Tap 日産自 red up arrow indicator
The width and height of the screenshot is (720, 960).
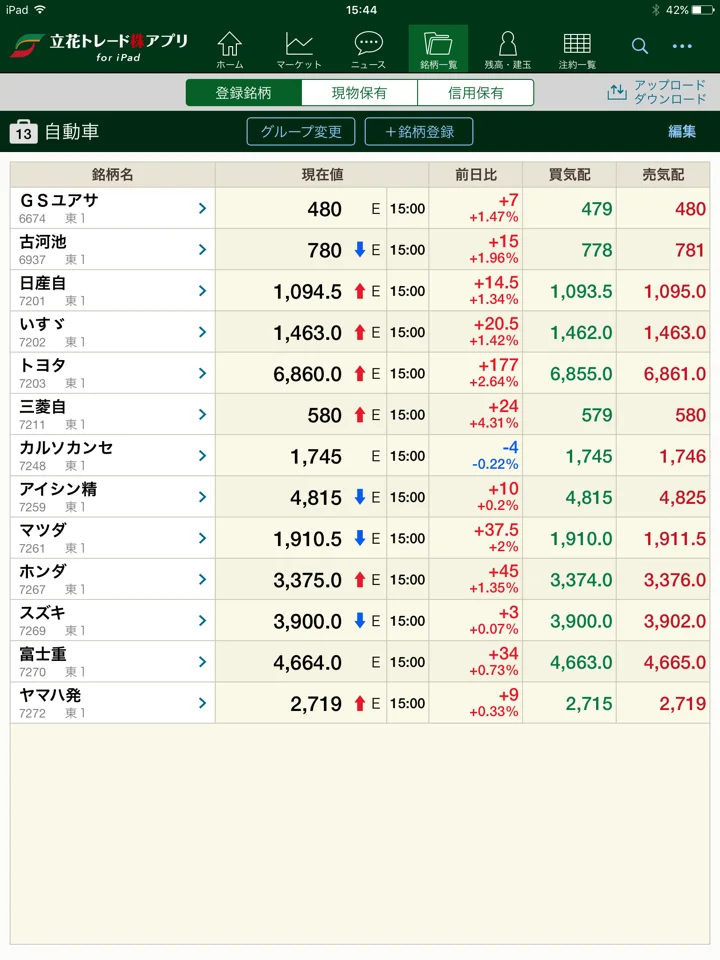tap(360, 291)
